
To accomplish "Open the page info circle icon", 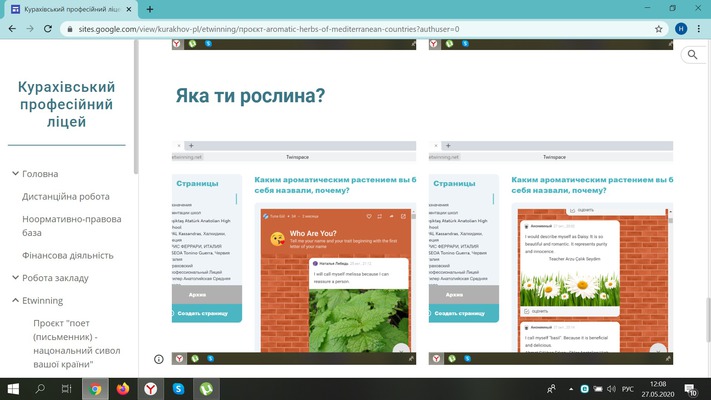I will click(158, 358).
